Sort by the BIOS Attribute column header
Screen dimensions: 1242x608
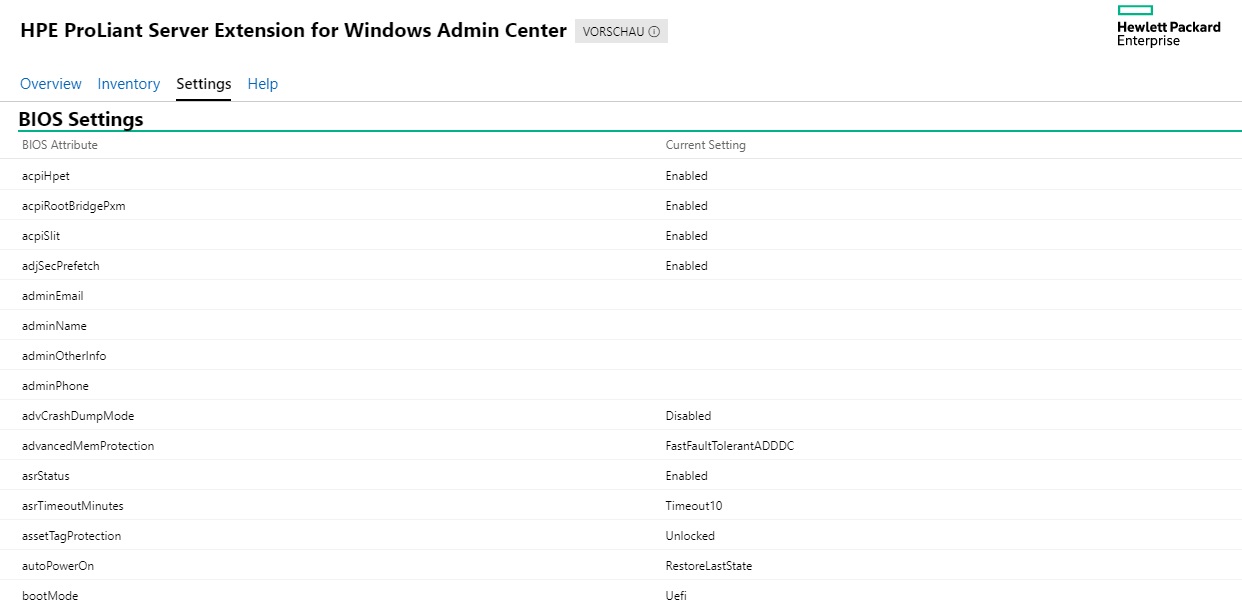[58, 145]
